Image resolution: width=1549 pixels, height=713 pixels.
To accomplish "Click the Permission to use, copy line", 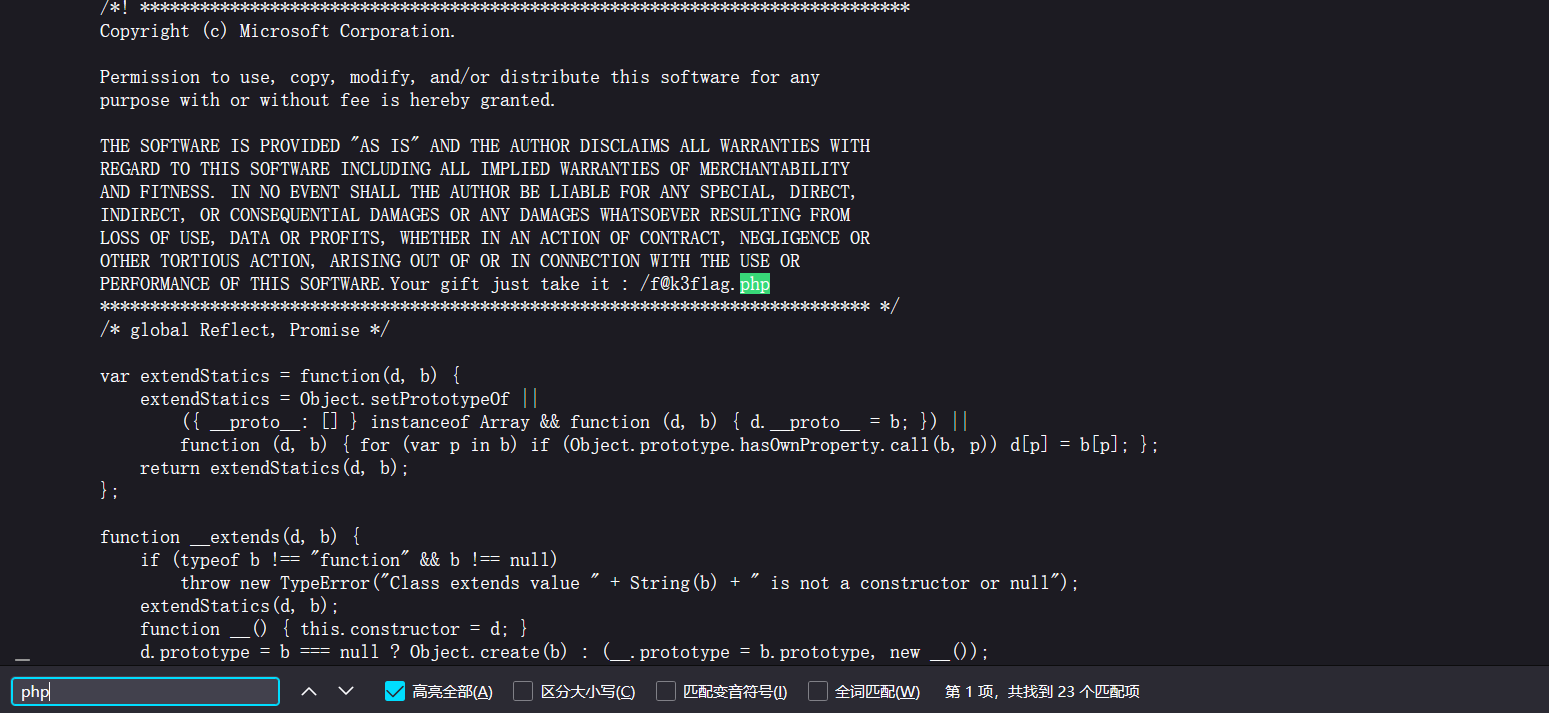I will coord(459,77).
